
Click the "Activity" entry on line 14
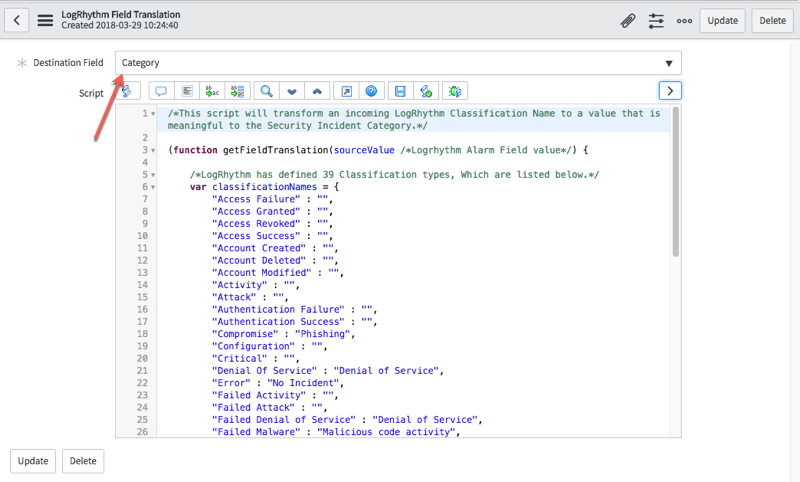point(256,285)
